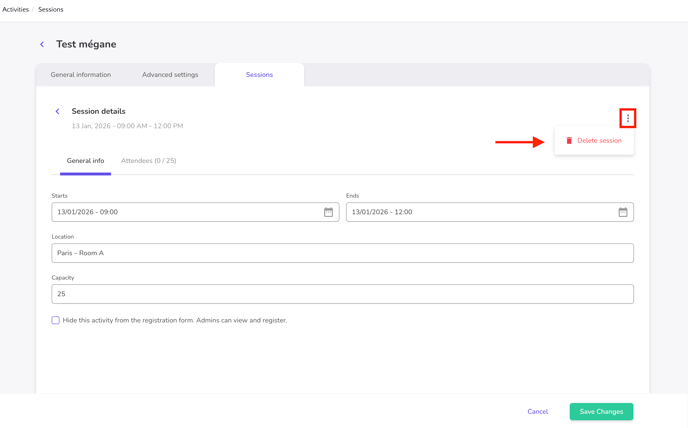688x428 pixels.
Task: Select Delete session menu option
Action: (x=598, y=141)
